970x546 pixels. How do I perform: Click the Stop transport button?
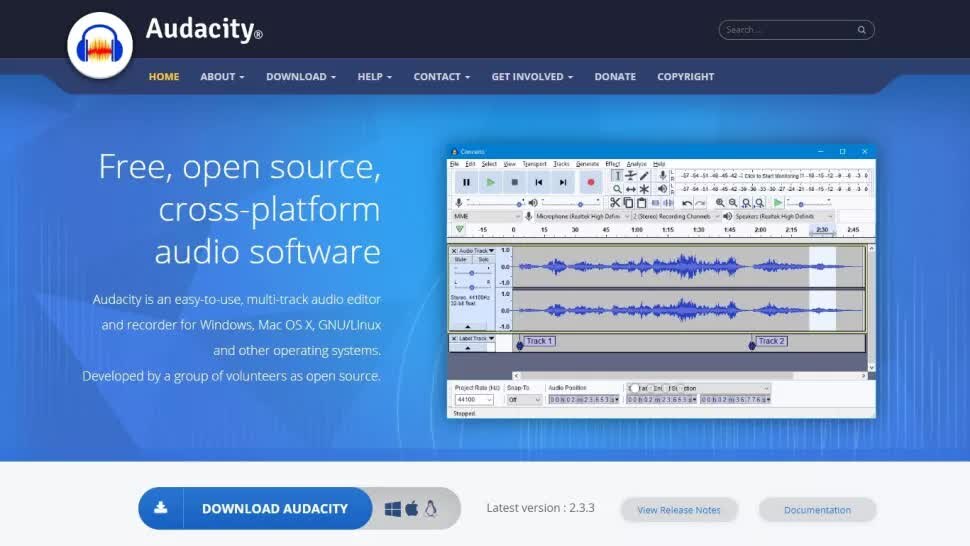(x=515, y=182)
